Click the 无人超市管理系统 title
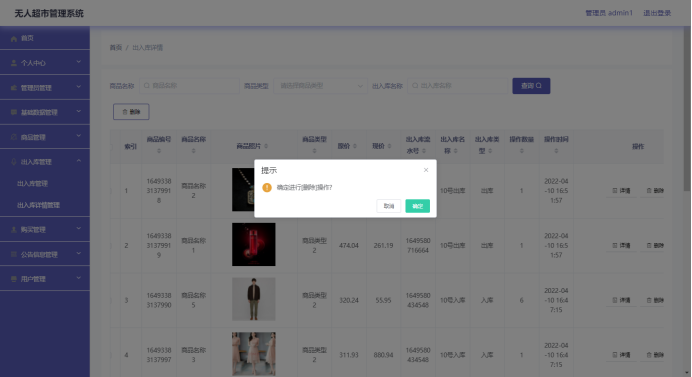 click(x=49, y=14)
